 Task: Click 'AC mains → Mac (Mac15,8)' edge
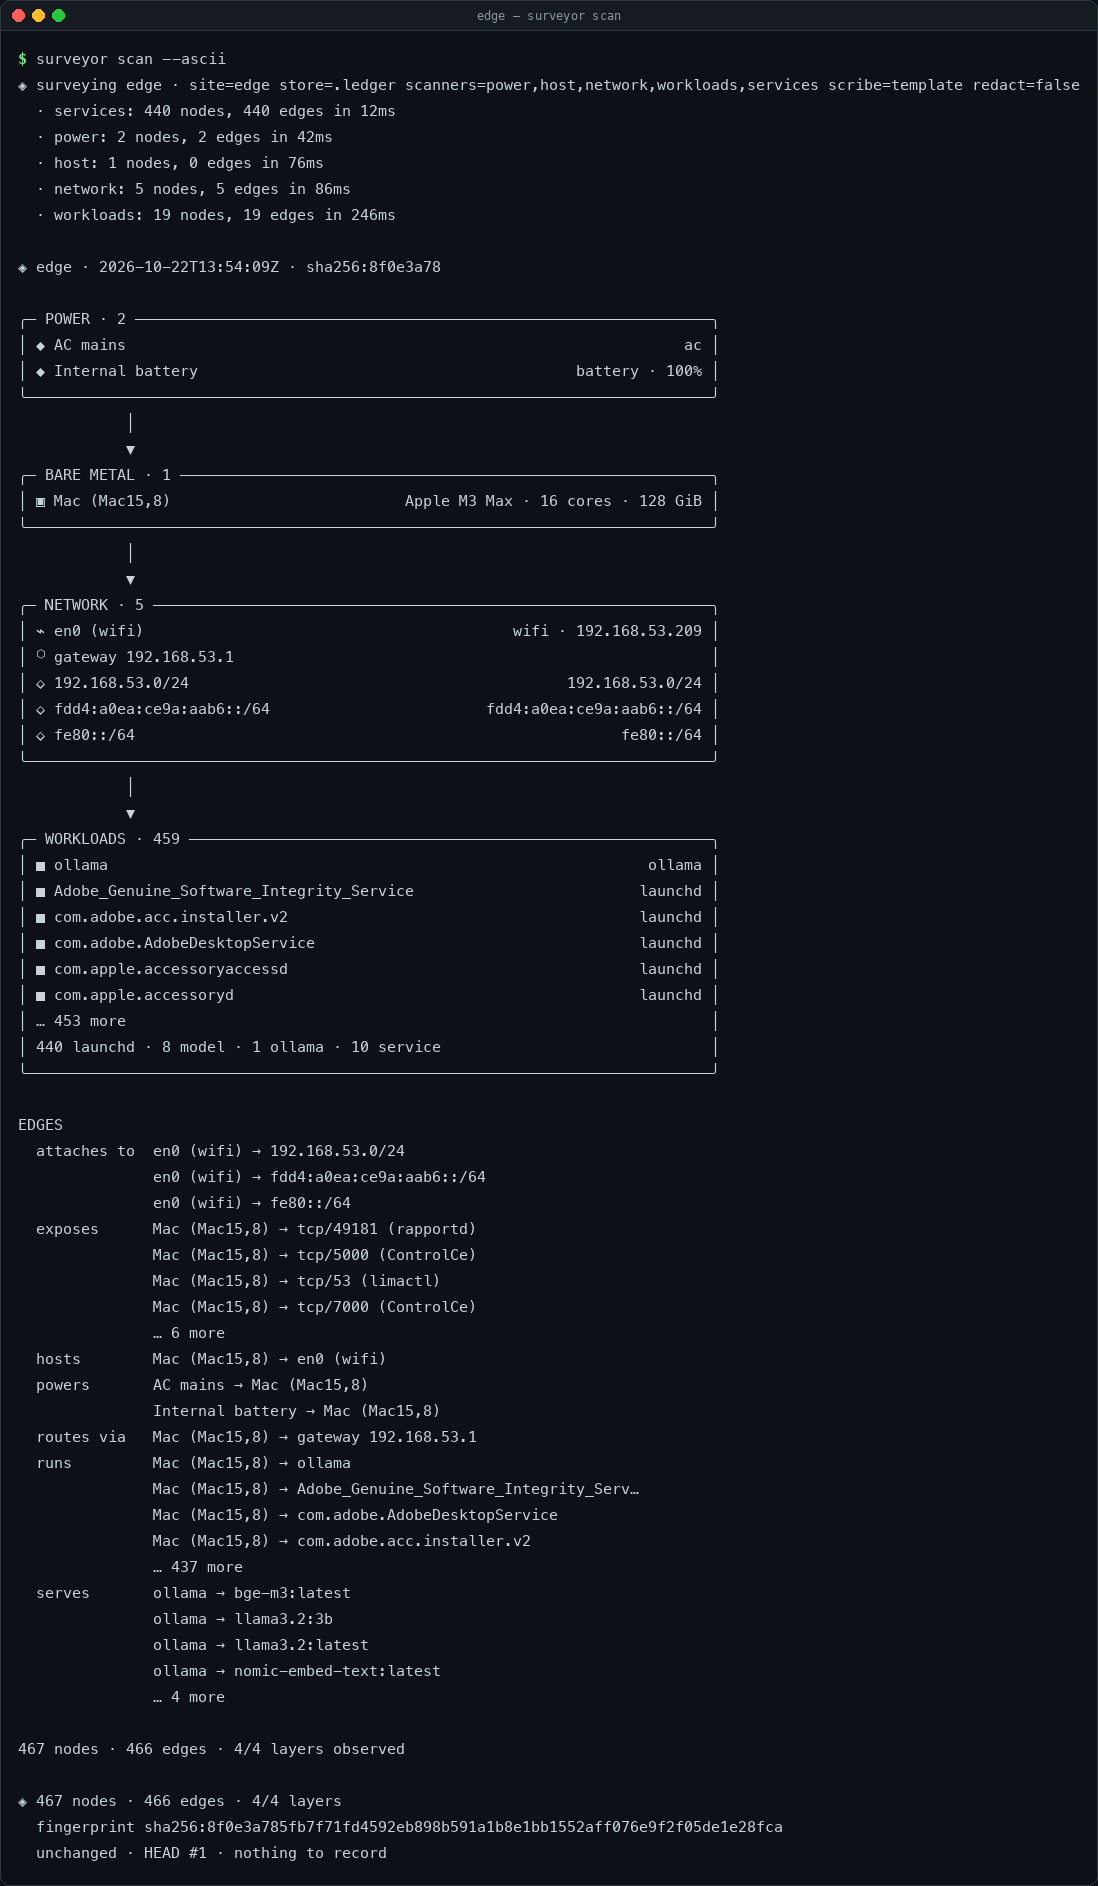[x=261, y=1385]
